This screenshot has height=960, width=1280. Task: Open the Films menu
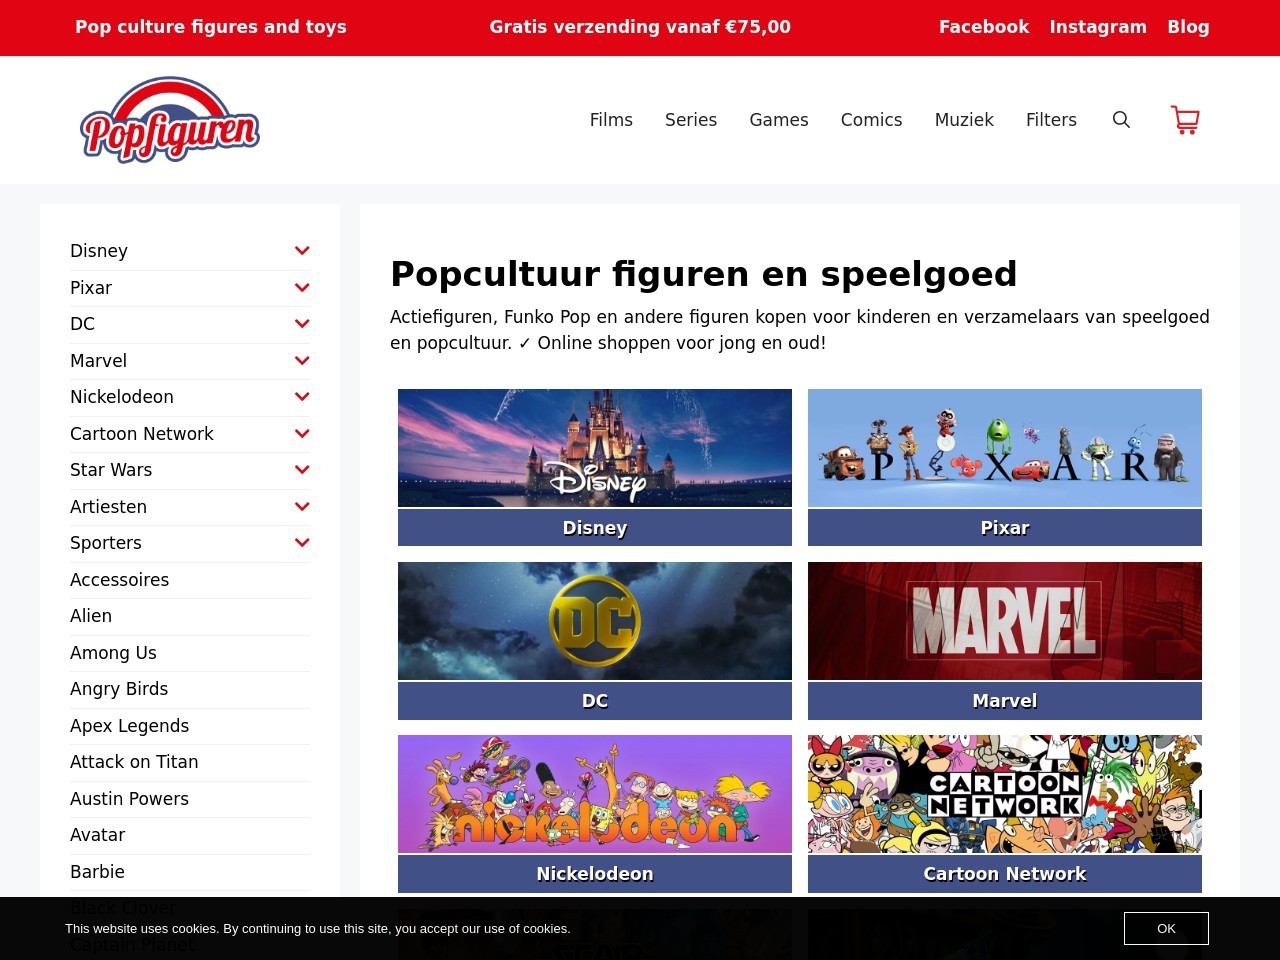611,120
